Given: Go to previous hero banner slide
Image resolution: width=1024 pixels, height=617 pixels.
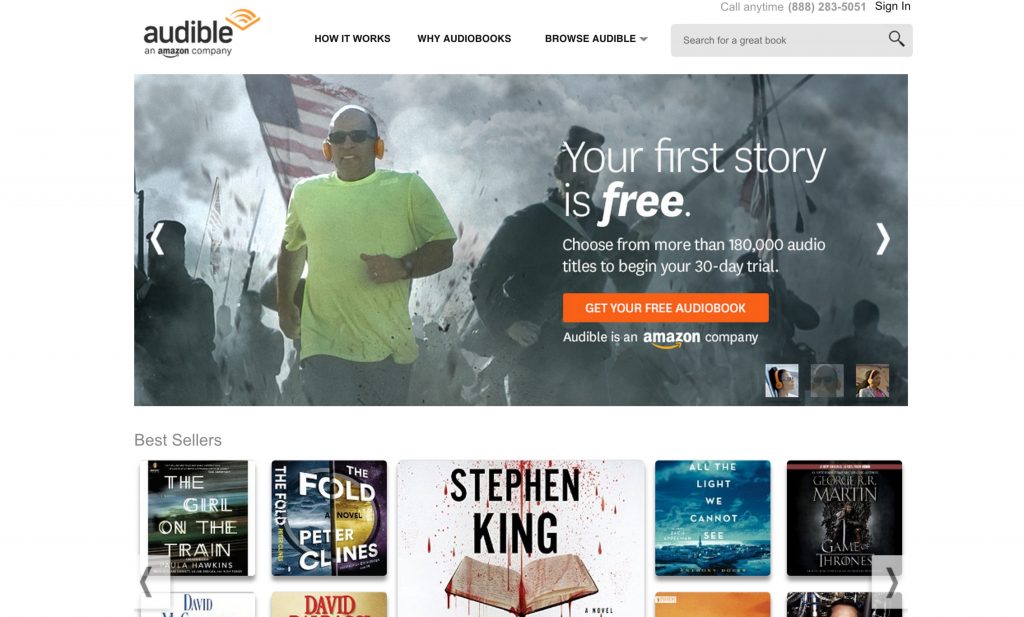Looking at the screenshot, I should (x=157, y=239).
